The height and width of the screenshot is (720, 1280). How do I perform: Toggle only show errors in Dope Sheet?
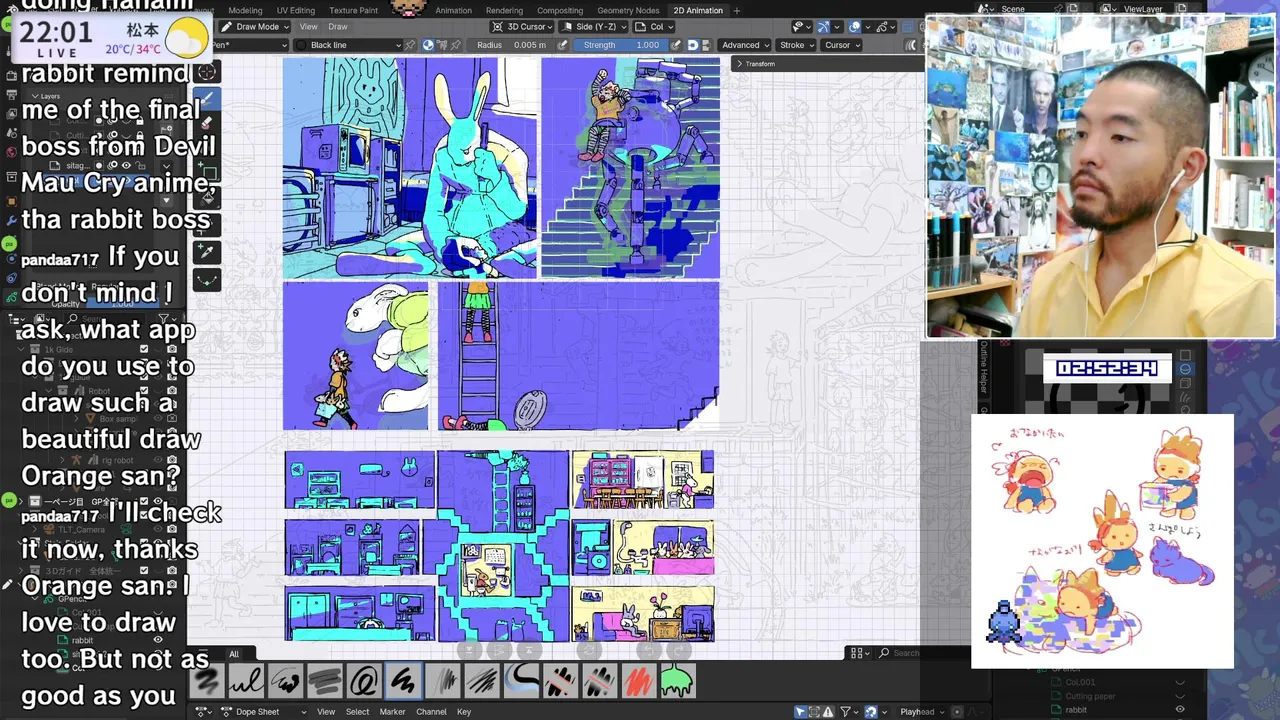tap(828, 712)
